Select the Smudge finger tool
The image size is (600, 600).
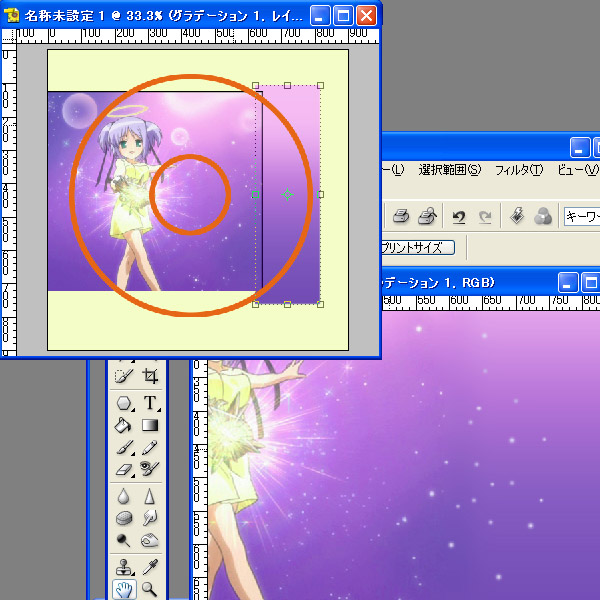[x=150, y=518]
